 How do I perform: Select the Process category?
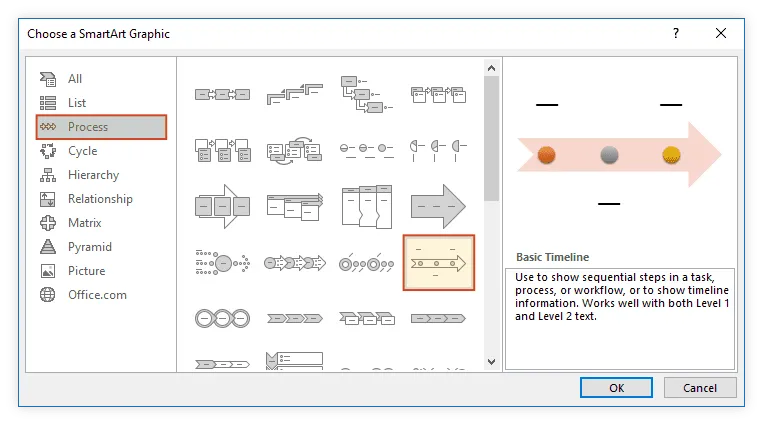(88, 127)
